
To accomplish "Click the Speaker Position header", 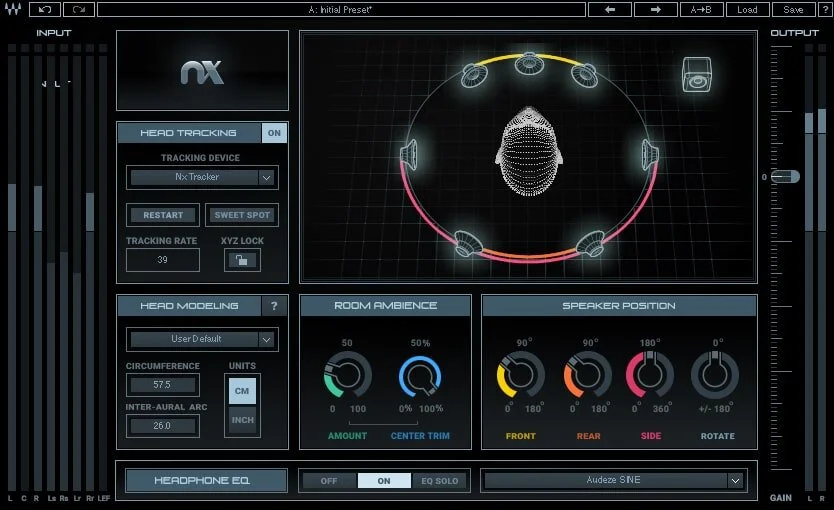I will pos(619,306).
